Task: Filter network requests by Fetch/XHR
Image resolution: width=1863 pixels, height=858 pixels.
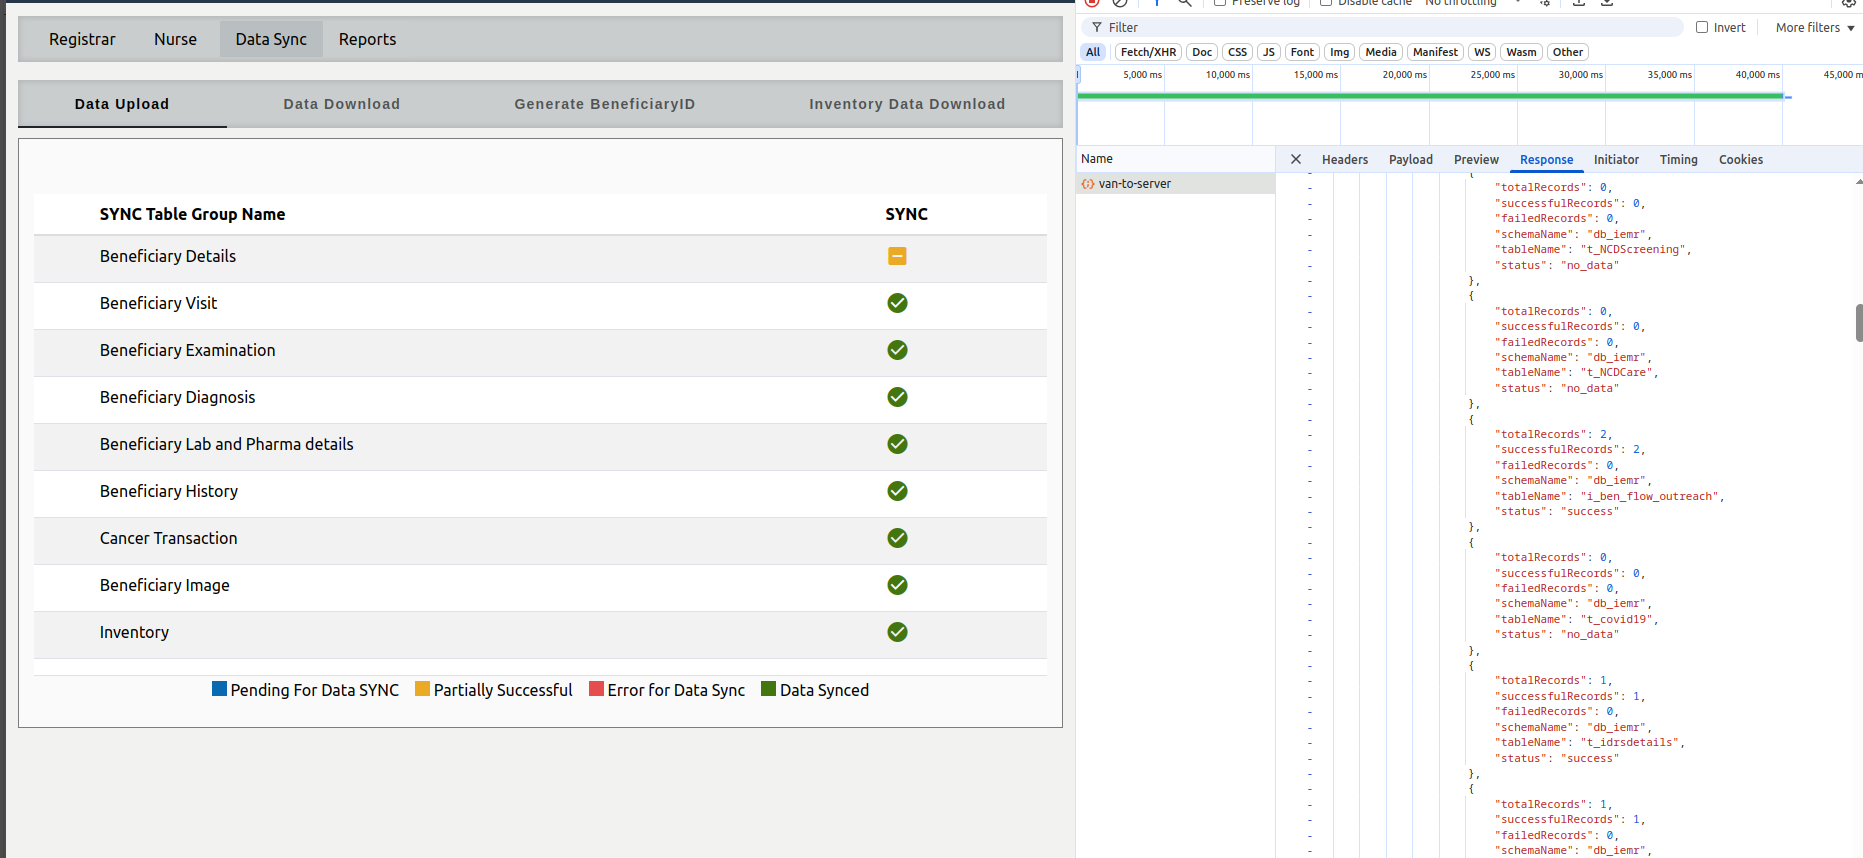Action: pyautogui.click(x=1148, y=52)
